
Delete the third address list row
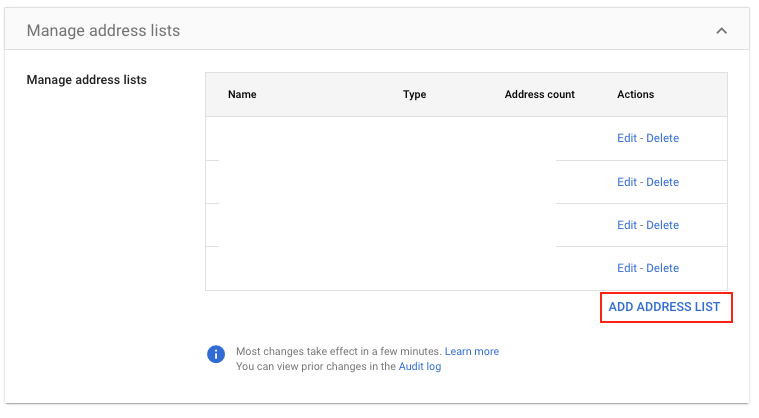662,225
